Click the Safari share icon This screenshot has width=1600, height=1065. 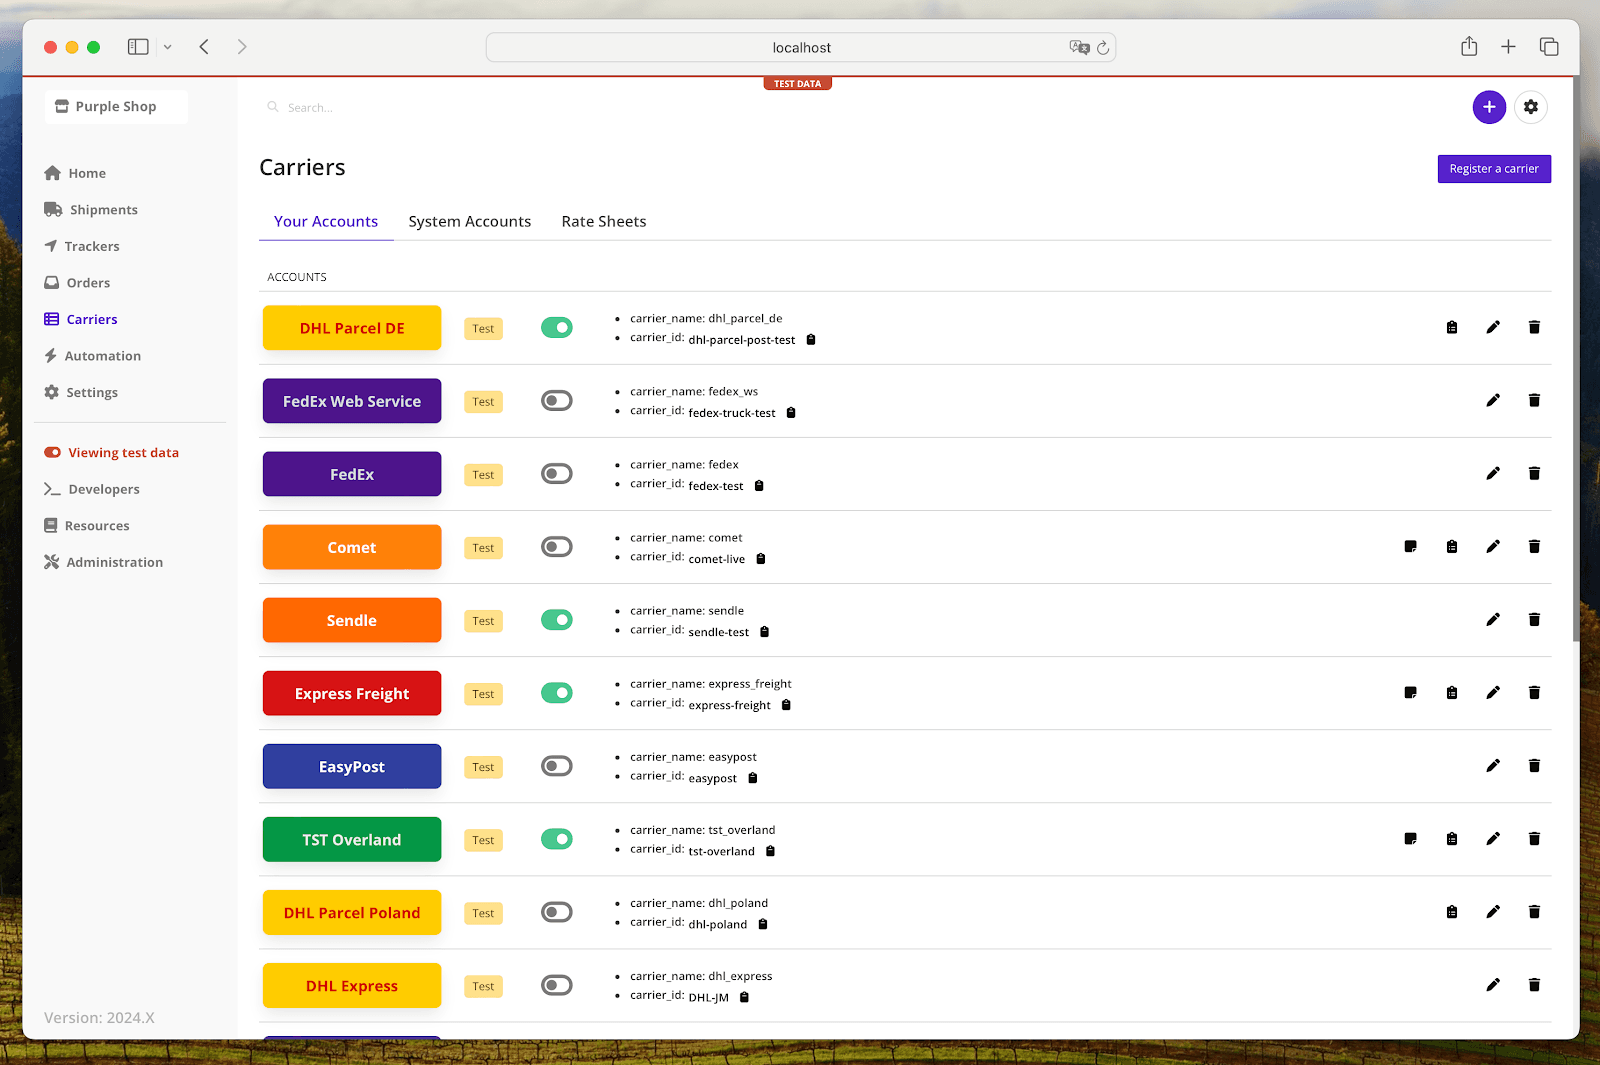click(1468, 46)
